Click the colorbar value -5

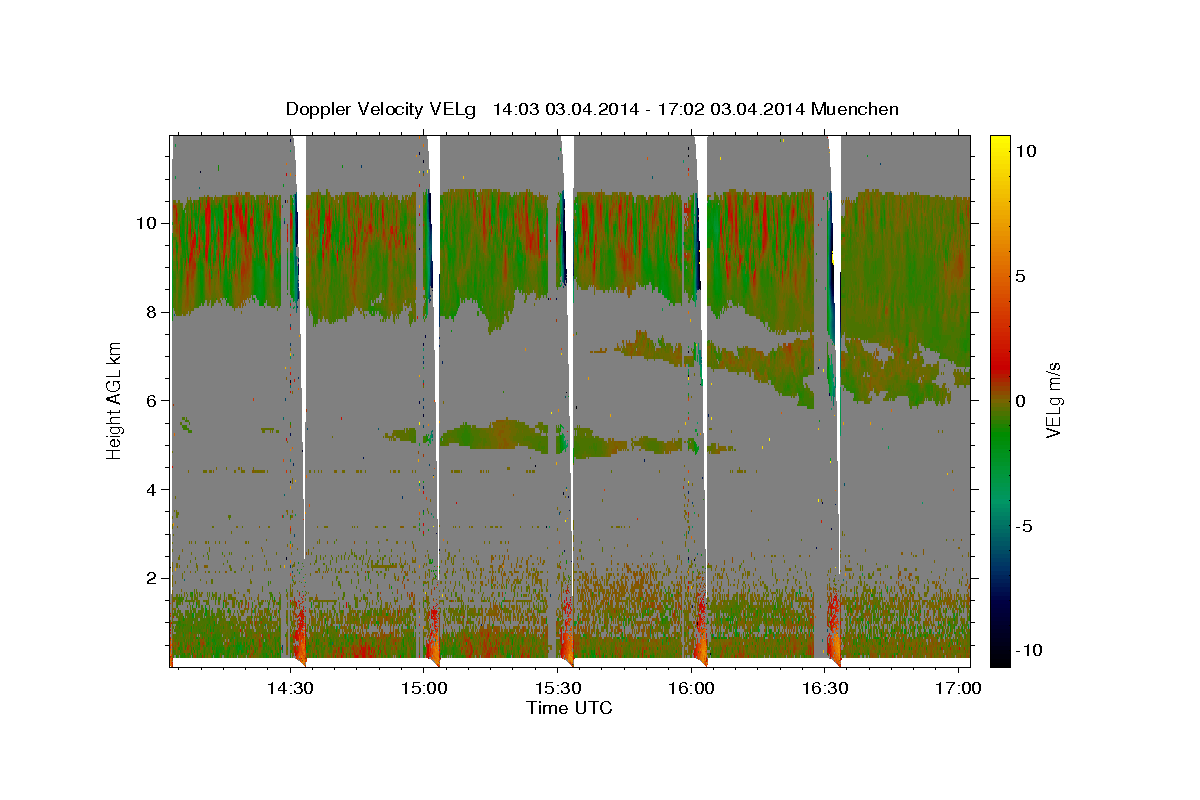click(1025, 526)
